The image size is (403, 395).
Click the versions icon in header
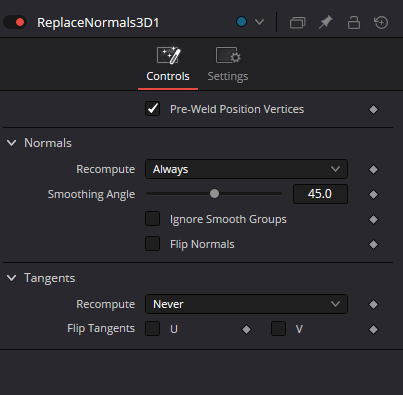297,23
